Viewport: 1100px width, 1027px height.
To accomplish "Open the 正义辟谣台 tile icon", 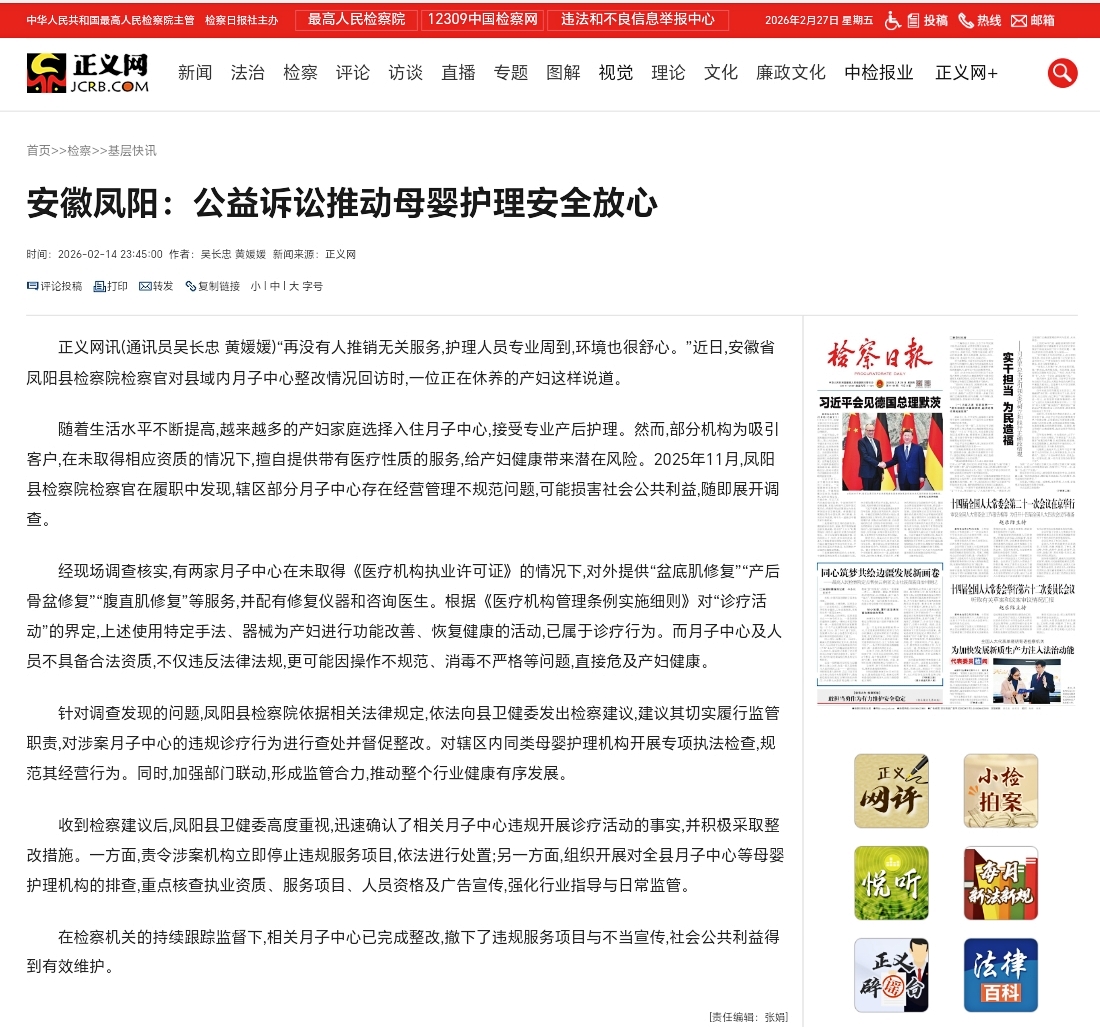I will (891, 975).
